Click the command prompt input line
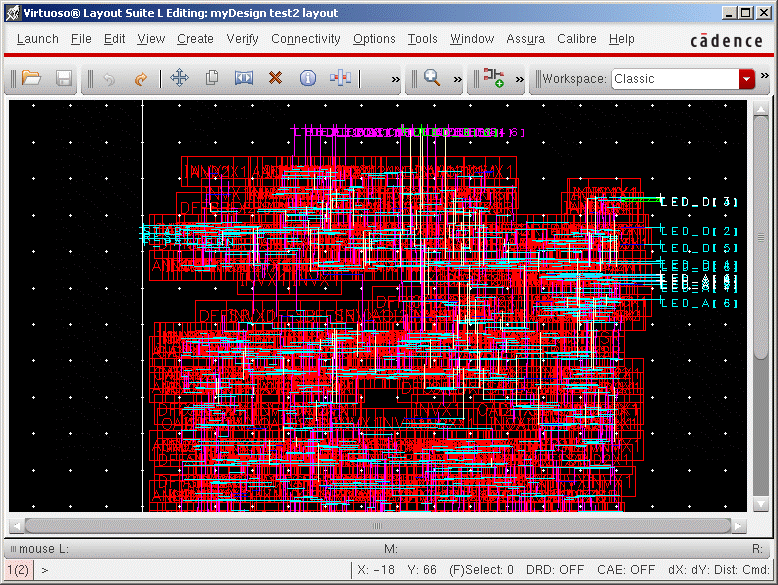 194,570
